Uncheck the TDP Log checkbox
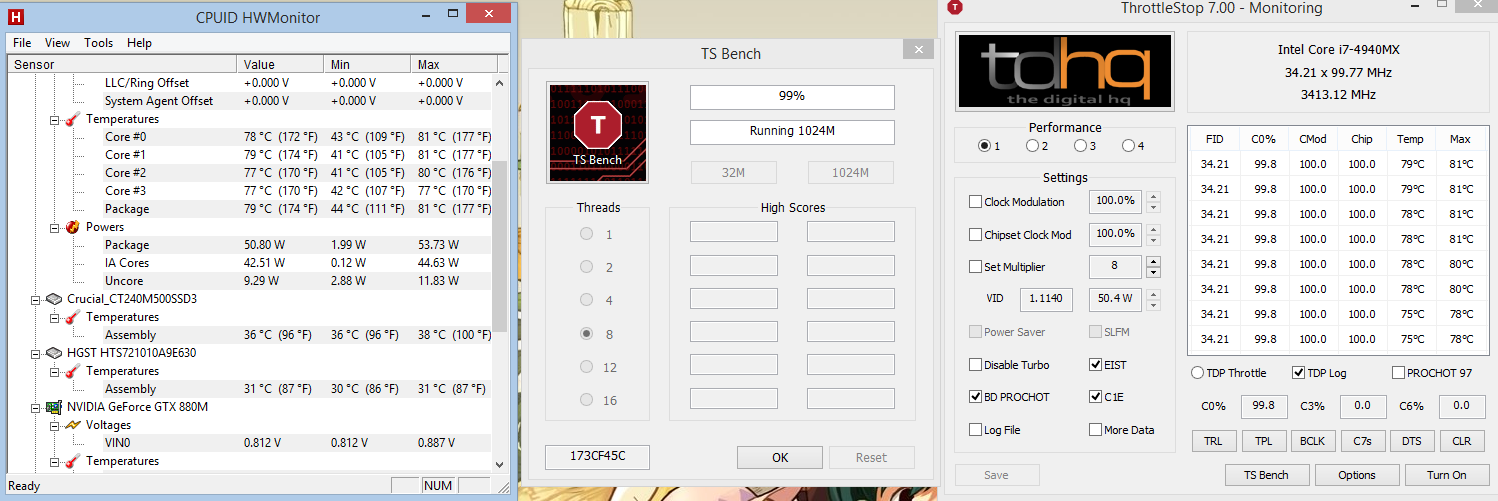The image size is (1498, 501). tap(1299, 373)
